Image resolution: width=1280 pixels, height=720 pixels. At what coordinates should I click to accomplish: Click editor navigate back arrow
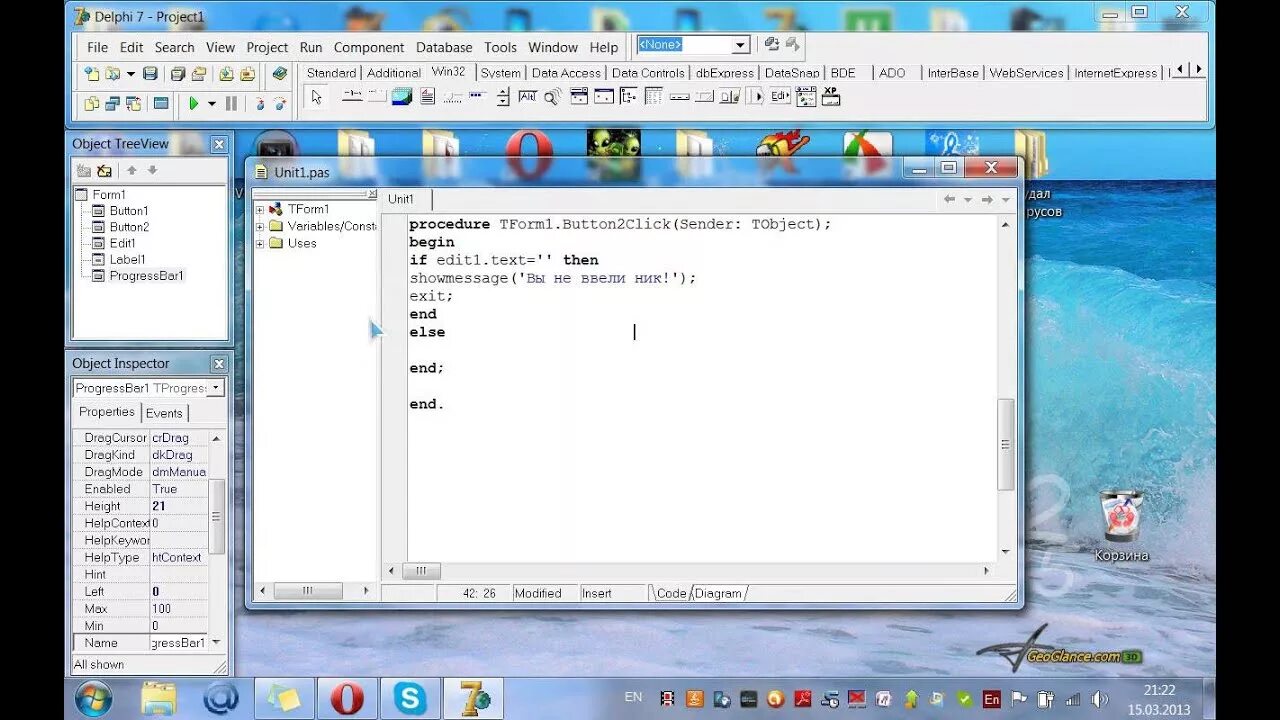click(x=949, y=199)
